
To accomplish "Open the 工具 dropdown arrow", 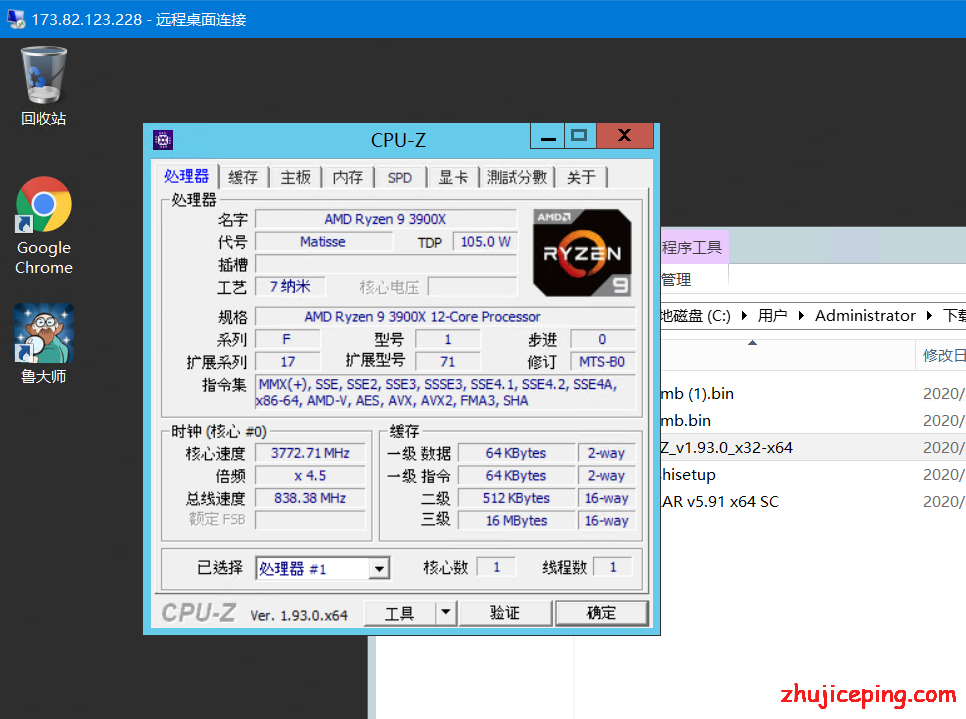I will pyautogui.click(x=445, y=612).
